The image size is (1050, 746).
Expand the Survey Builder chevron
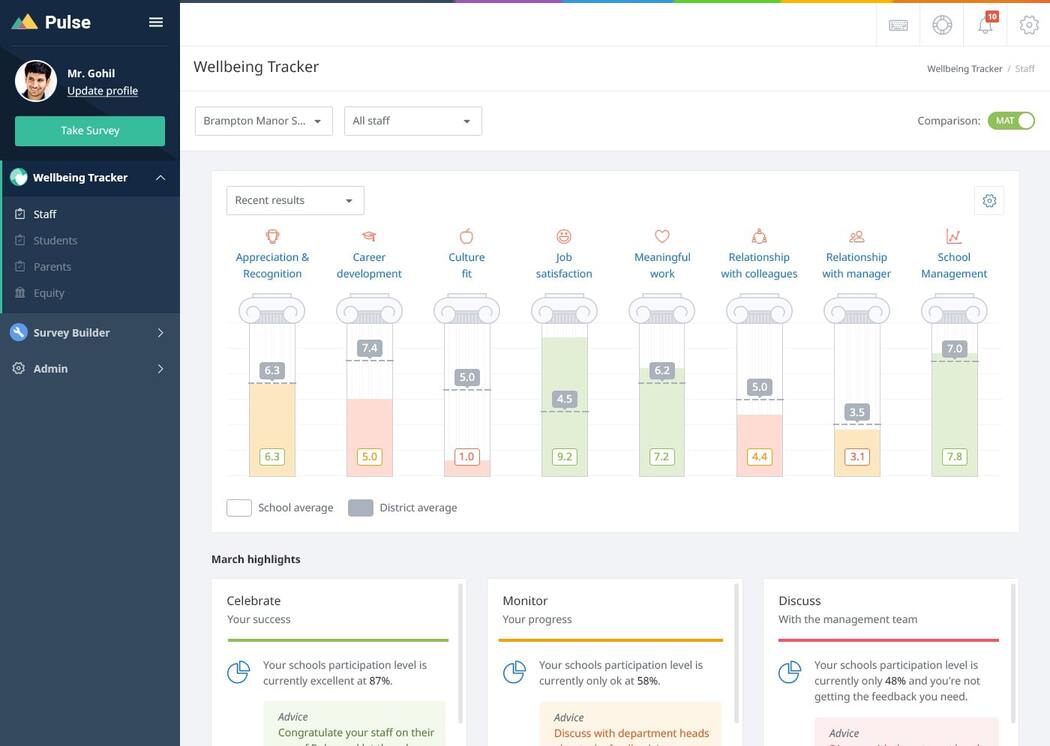161,332
